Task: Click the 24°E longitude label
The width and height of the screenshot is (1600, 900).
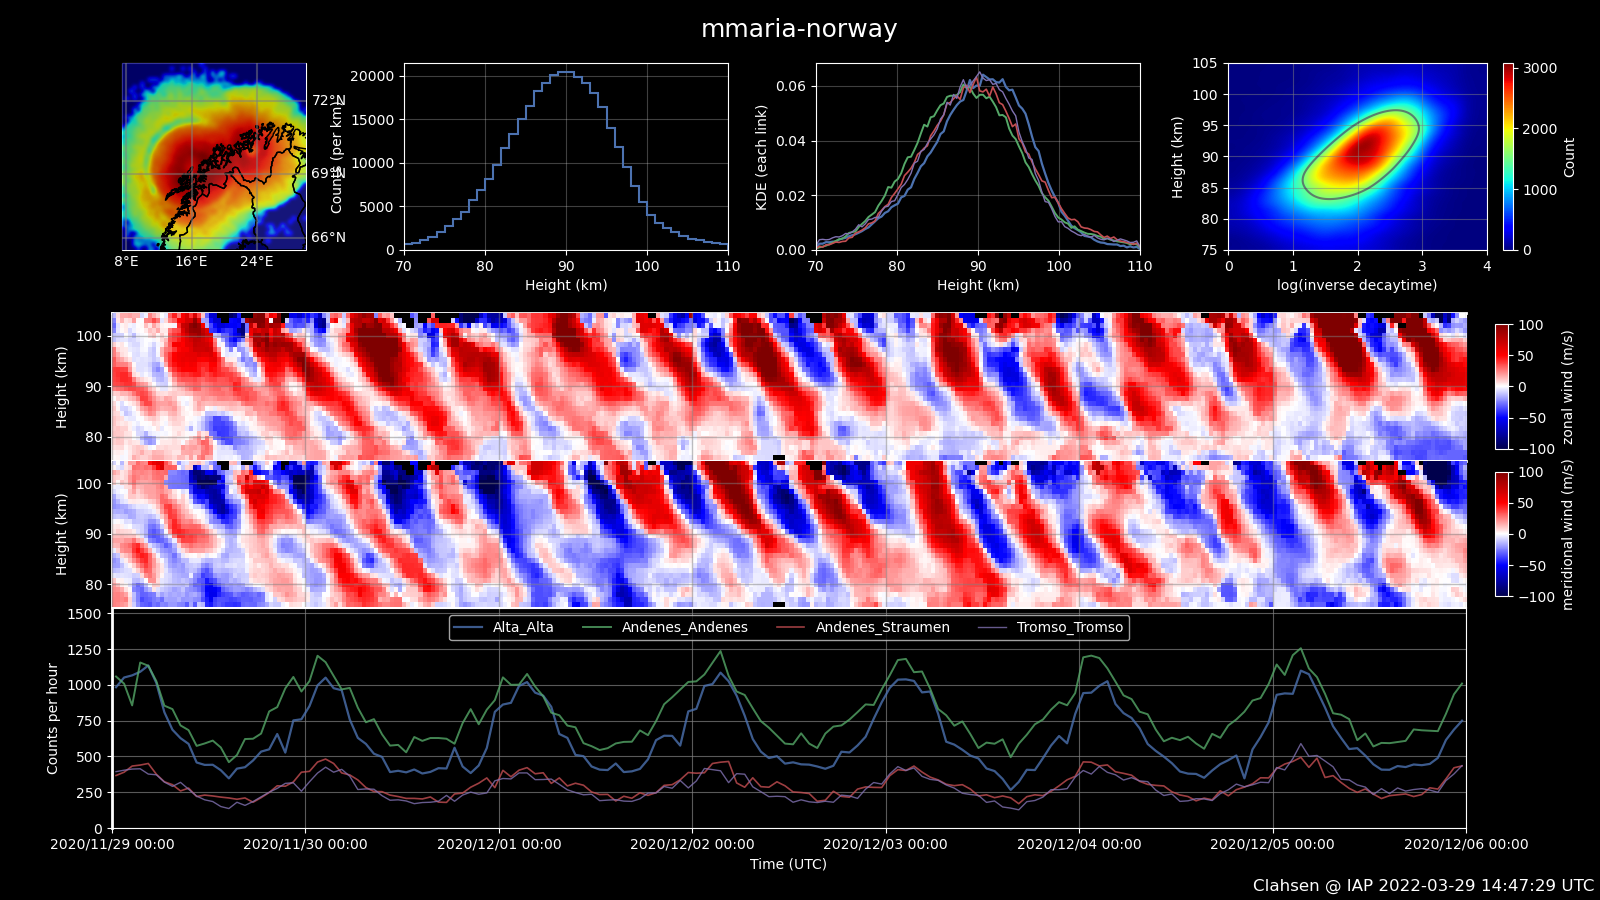Action: pos(256,262)
